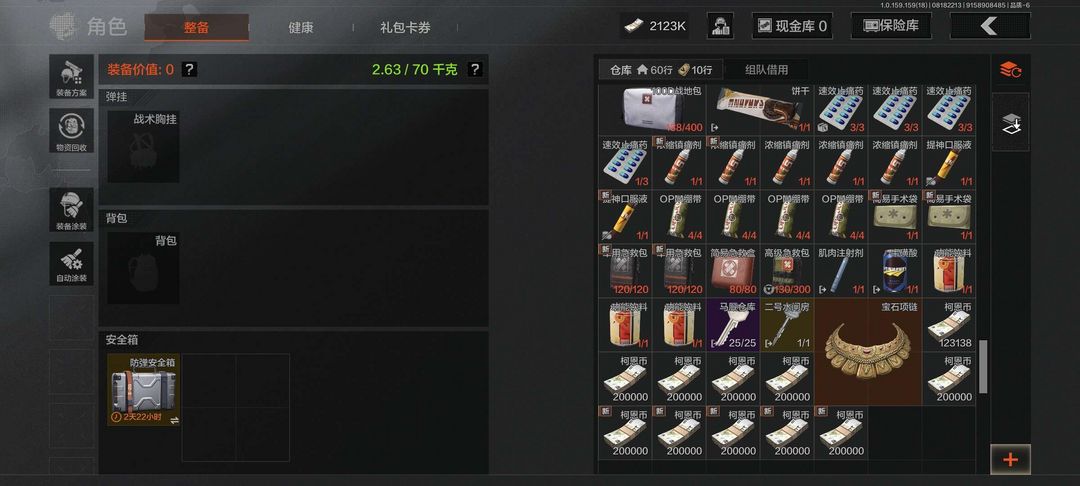The height and width of the screenshot is (486, 1080).
Task: Switch to the 健康 tab
Action: tap(300, 28)
